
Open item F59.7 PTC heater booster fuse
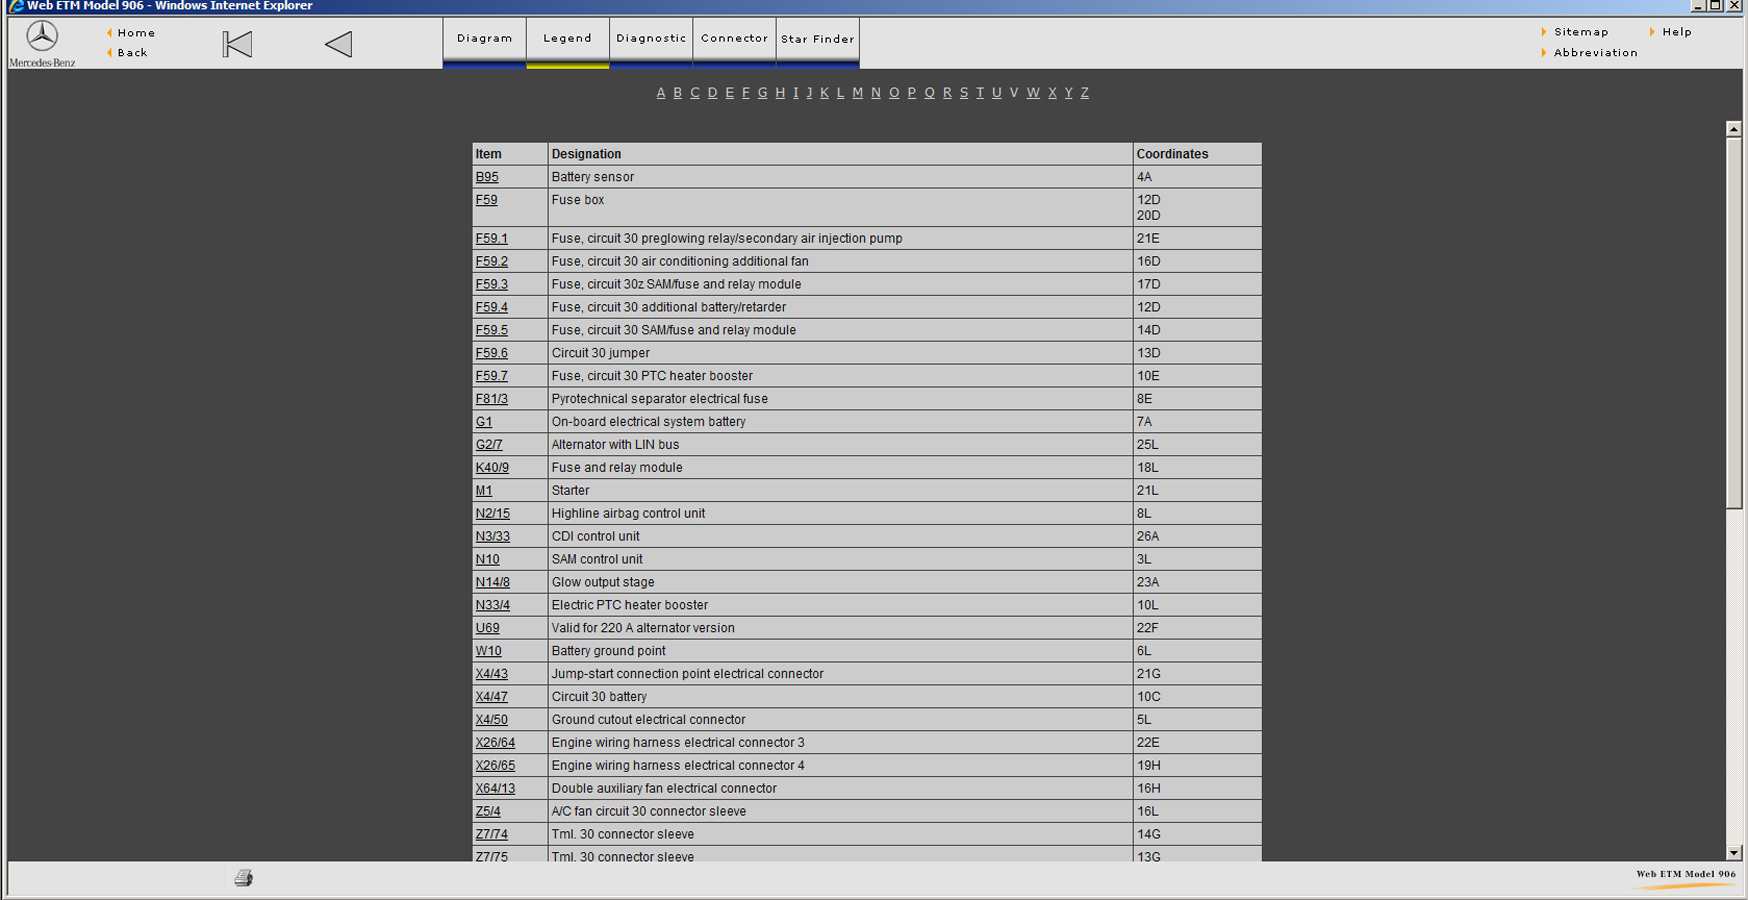491,376
